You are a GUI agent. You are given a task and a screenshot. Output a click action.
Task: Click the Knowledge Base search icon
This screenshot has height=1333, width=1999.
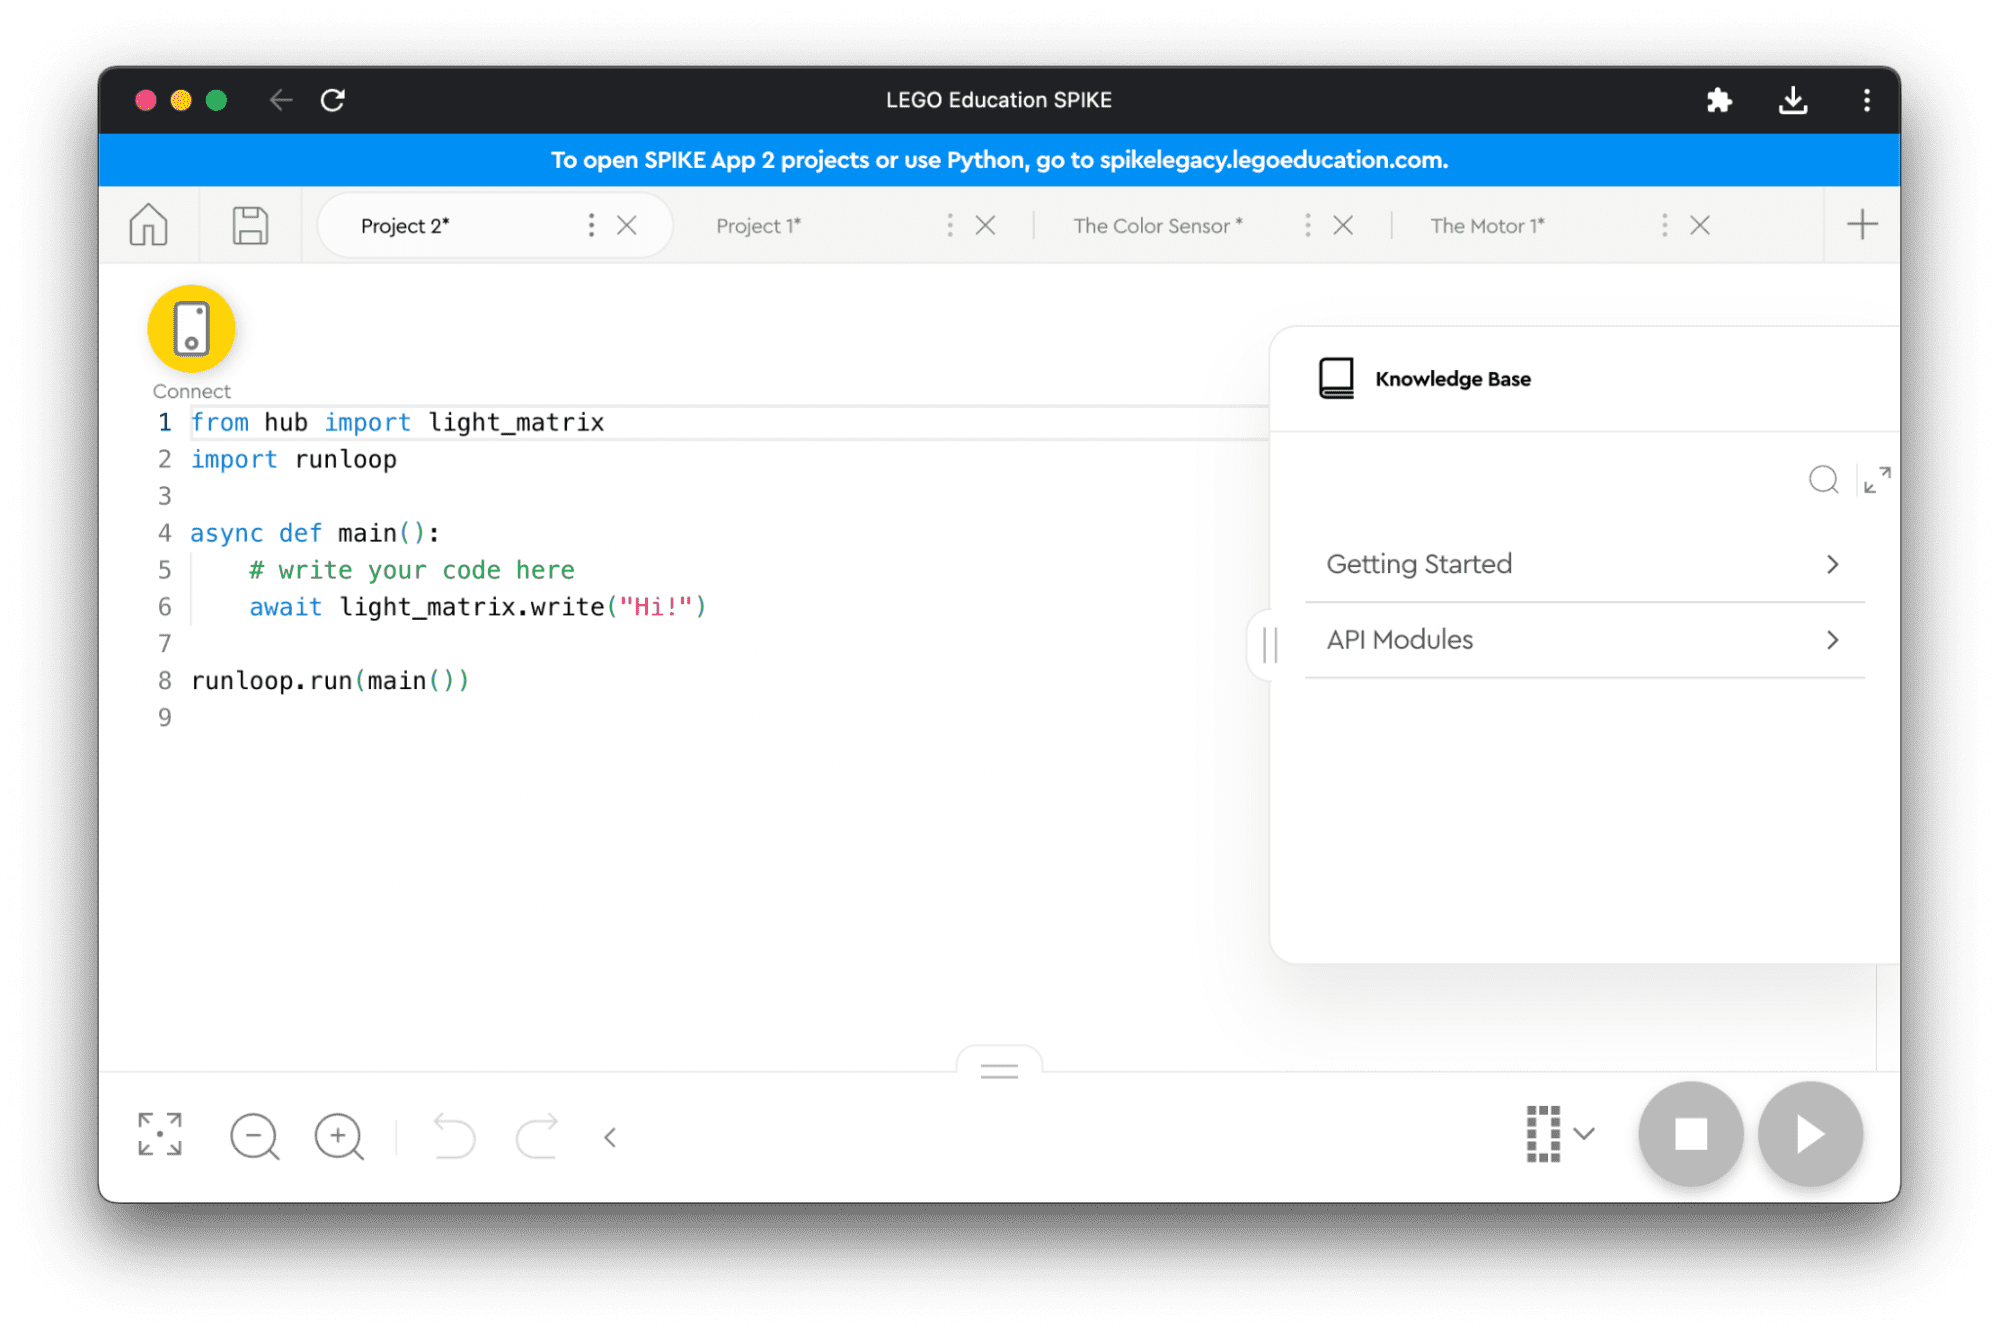click(1823, 479)
